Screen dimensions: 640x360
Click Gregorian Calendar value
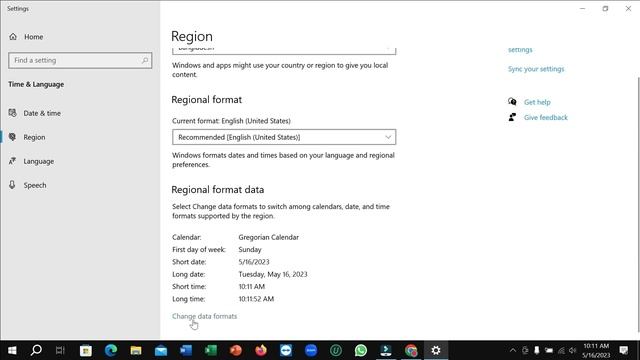(x=269, y=237)
